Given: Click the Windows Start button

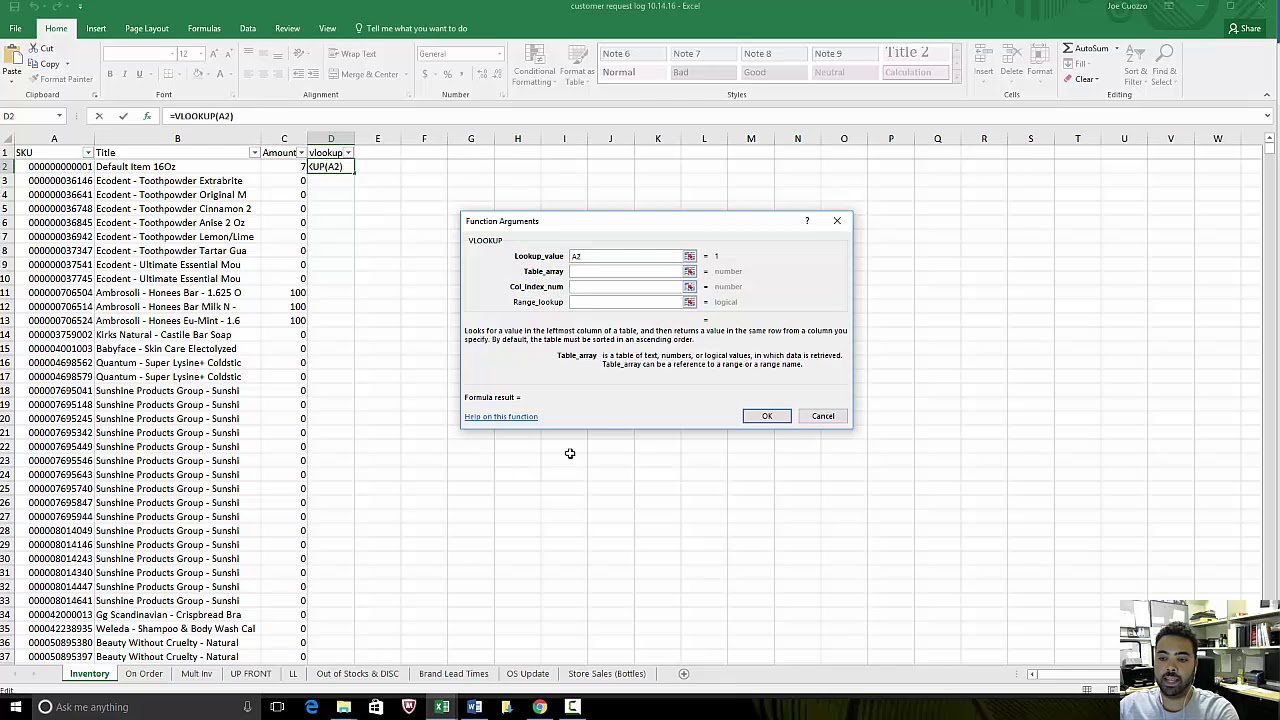Looking at the screenshot, I should coord(15,707).
